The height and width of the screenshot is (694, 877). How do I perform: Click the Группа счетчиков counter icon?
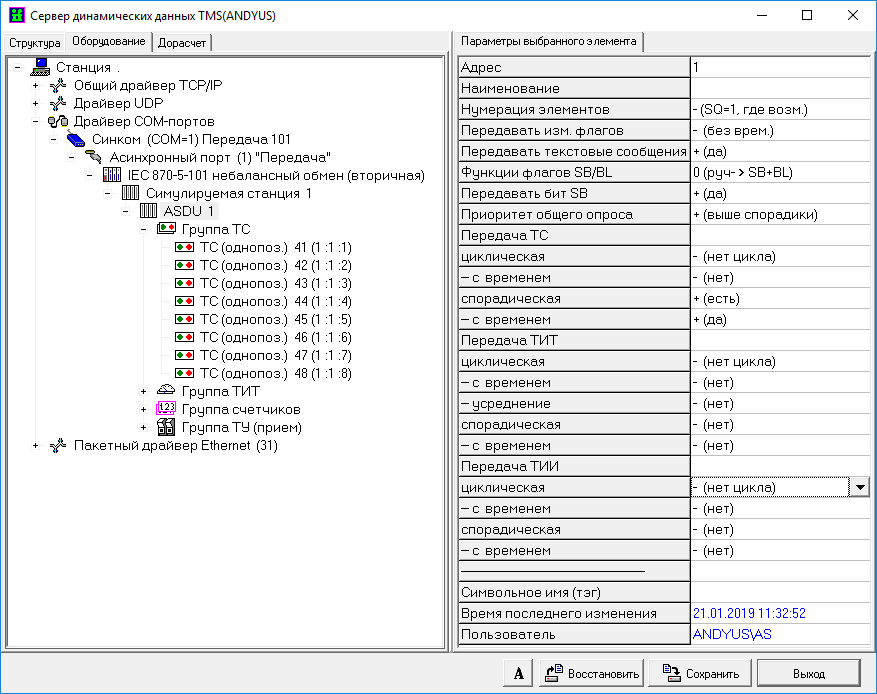coord(166,409)
